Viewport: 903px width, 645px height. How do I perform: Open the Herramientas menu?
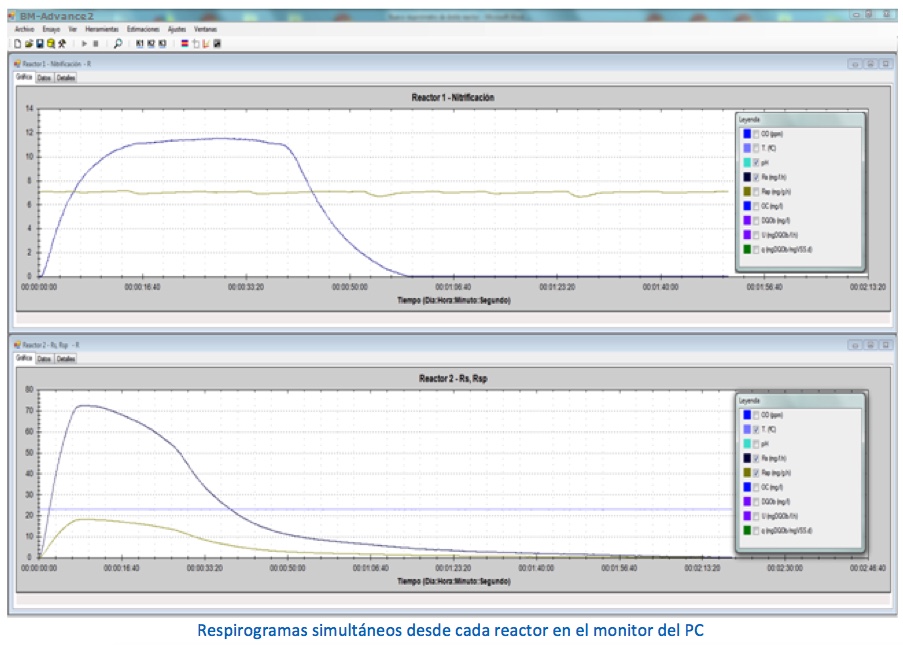click(x=102, y=29)
